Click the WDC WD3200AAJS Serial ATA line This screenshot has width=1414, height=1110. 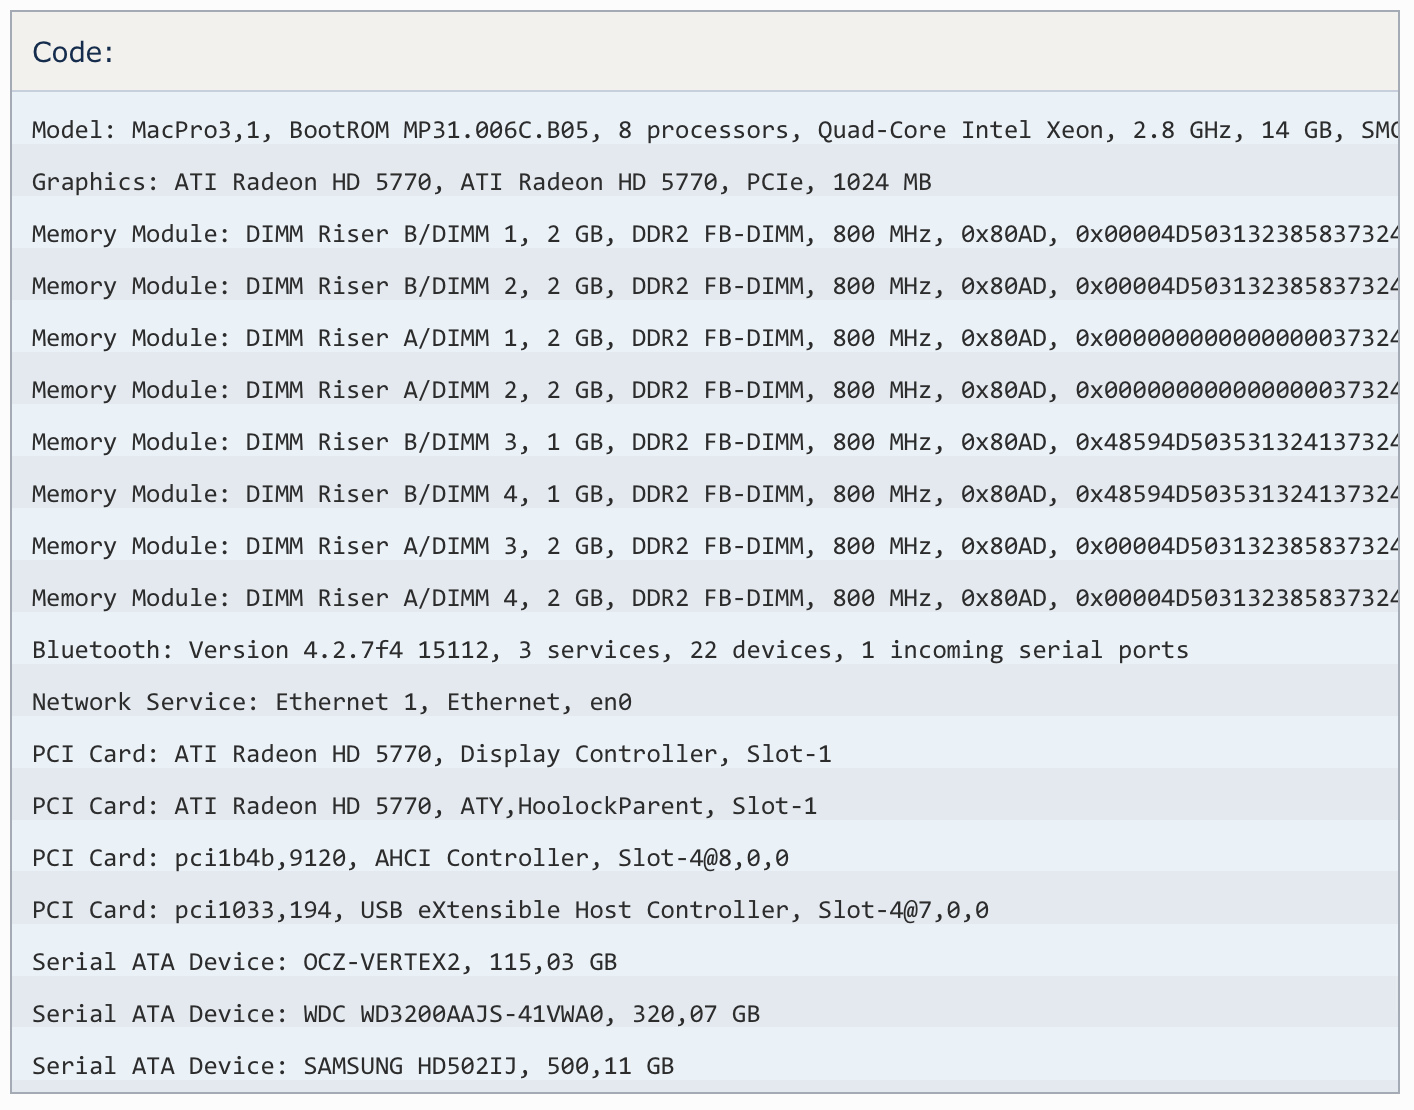396,1014
